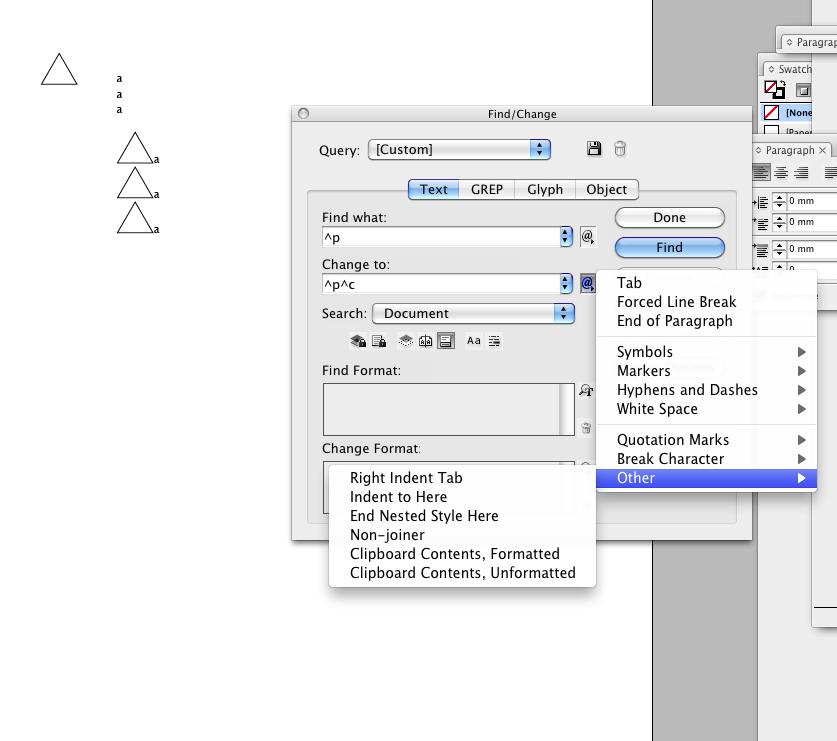837x741 pixels.
Task: Click Align Left in Paragraph panel
Action: [761, 172]
